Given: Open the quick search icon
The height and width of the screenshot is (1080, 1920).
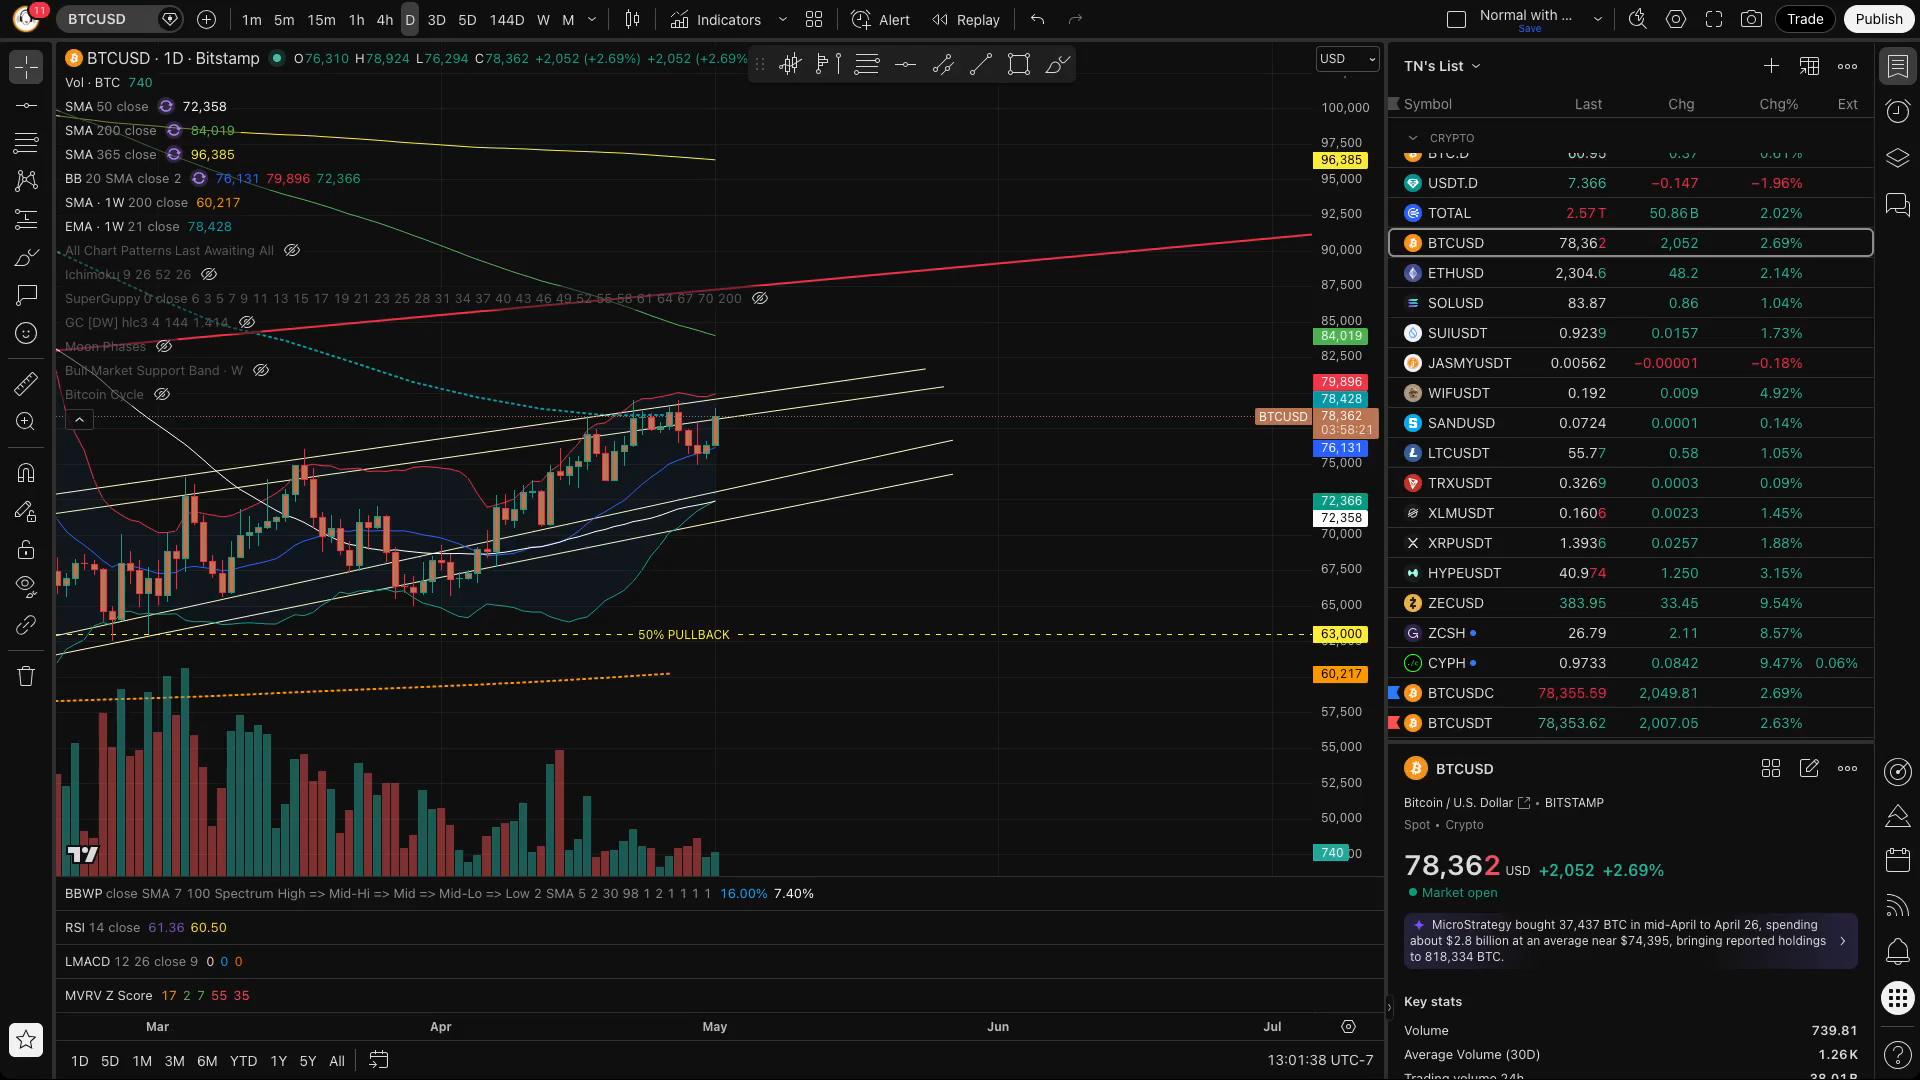Looking at the screenshot, I should (x=1637, y=19).
